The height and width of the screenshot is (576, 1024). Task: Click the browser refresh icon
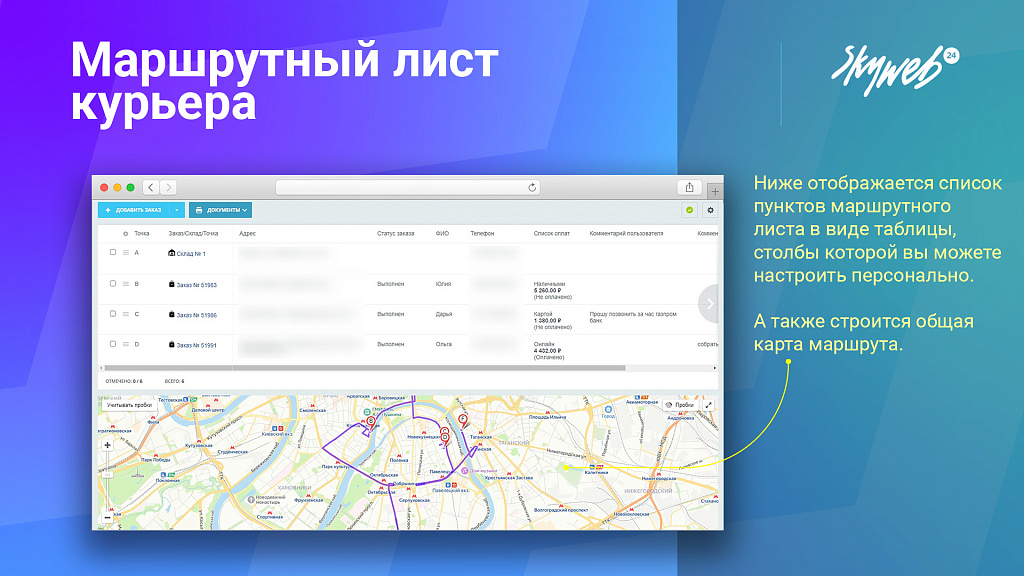pos(532,186)
